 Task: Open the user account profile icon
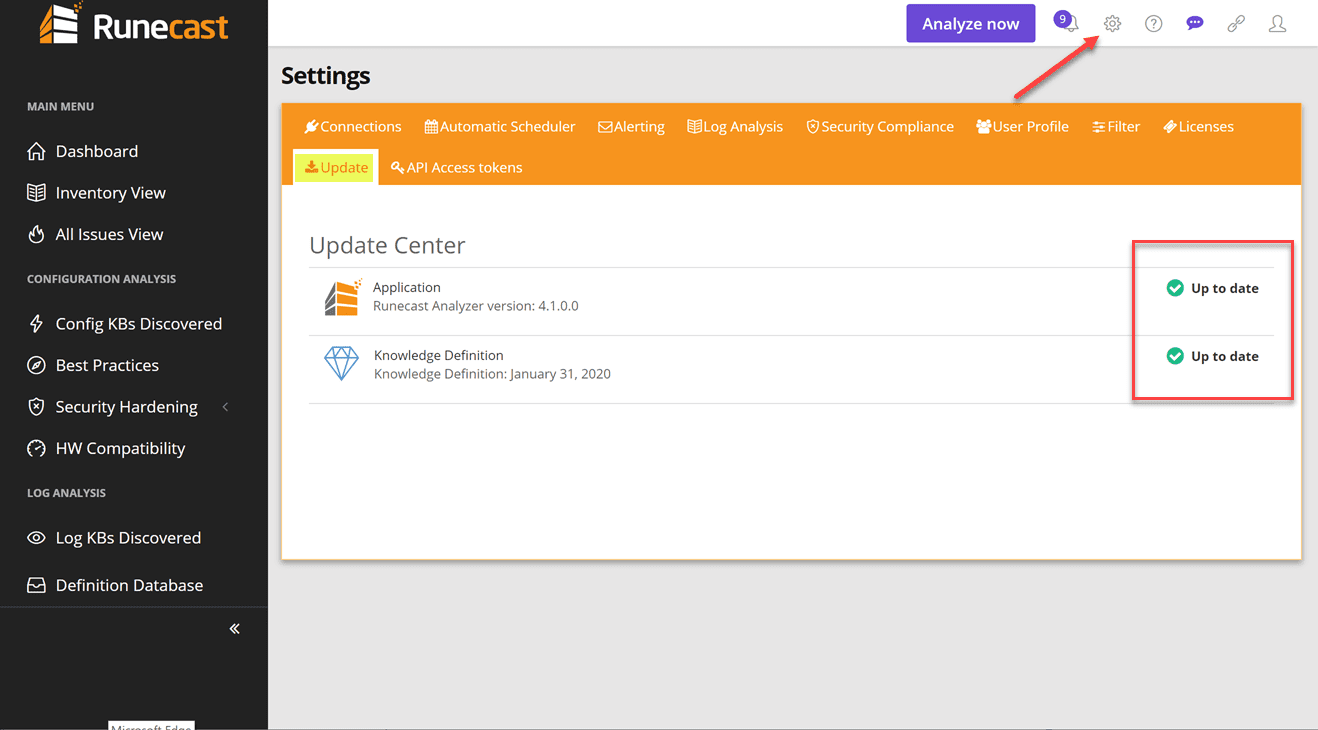(x=1277, y=24)
